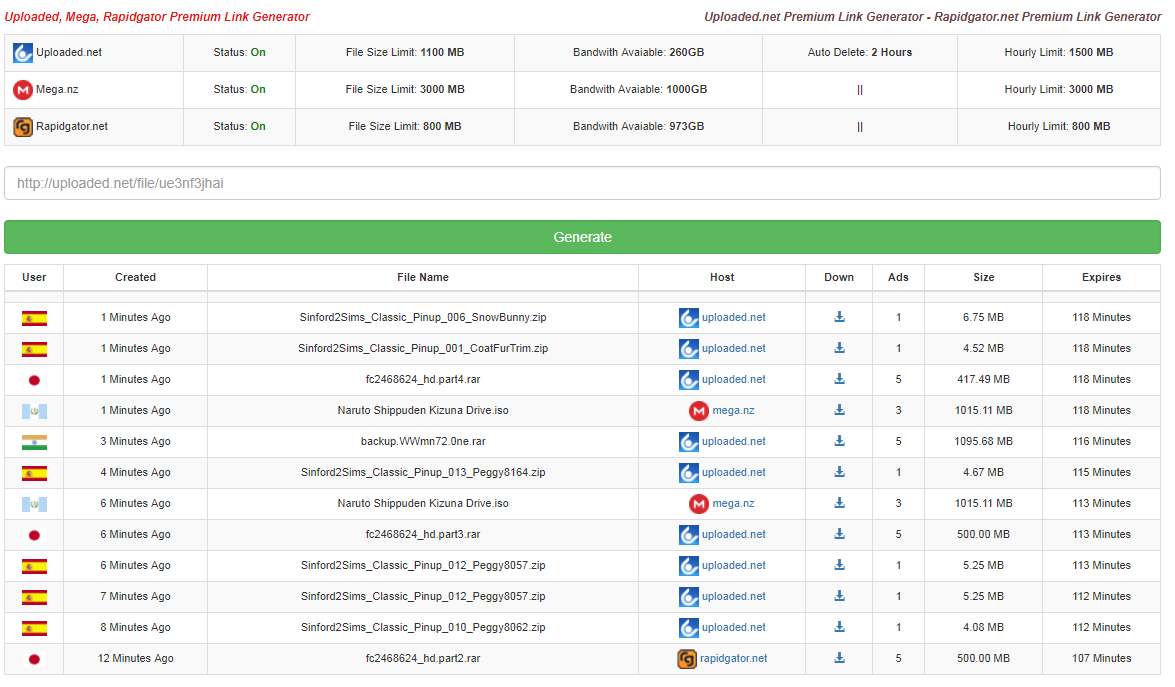This screenshot has width=1175, height=687.
Task: Click the mega icon in Naruto row created 6 minutes ago
Action: (698, 504)
